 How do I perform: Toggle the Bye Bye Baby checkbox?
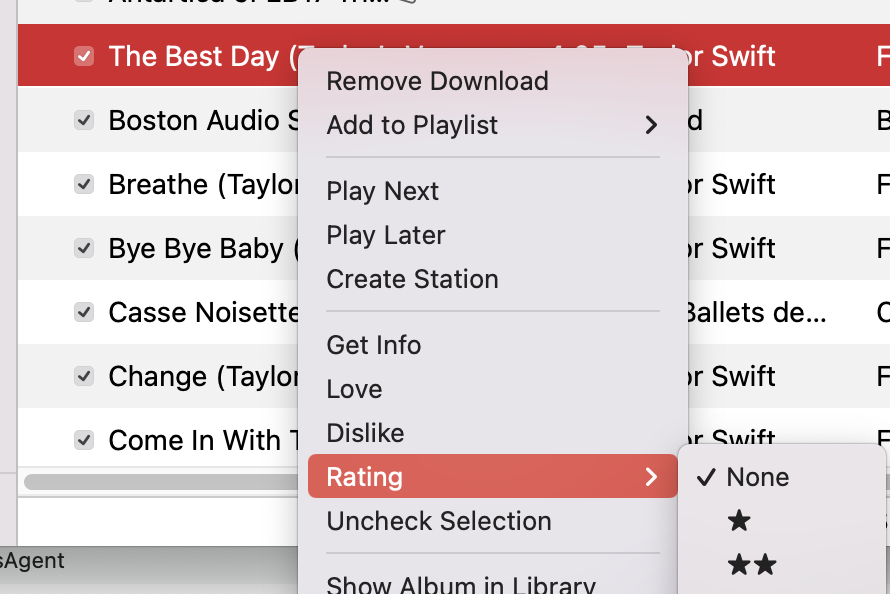(x=84, y=248)
